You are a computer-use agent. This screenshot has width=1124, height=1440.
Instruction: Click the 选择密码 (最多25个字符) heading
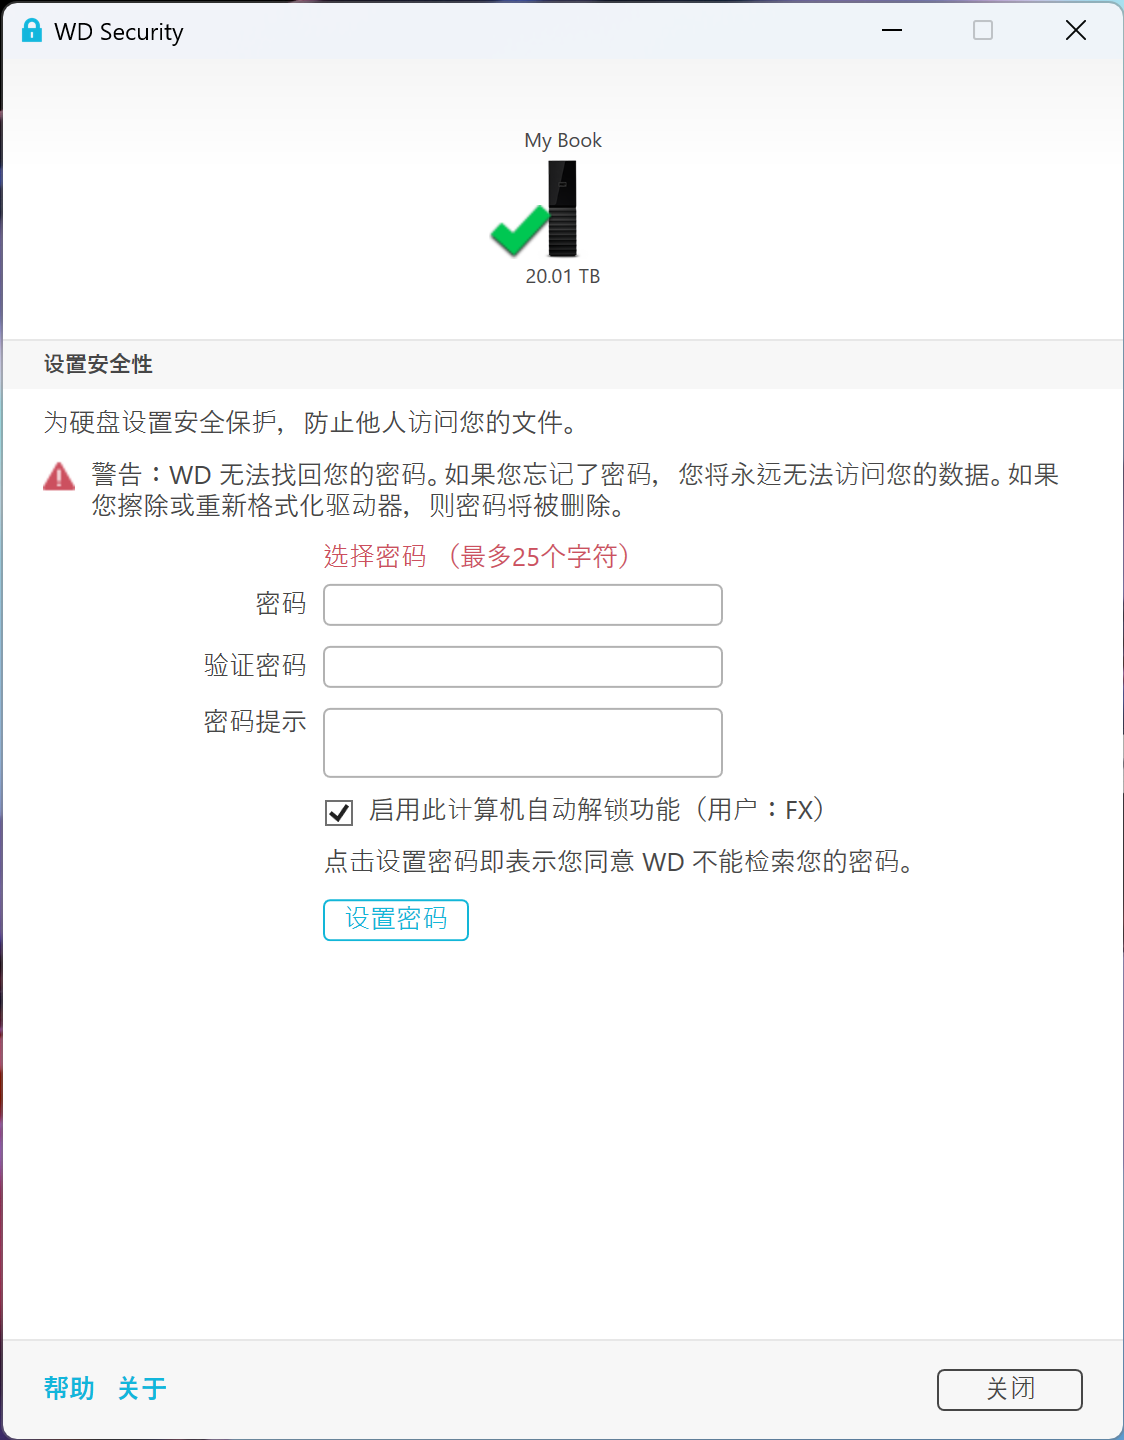(476, 556)
